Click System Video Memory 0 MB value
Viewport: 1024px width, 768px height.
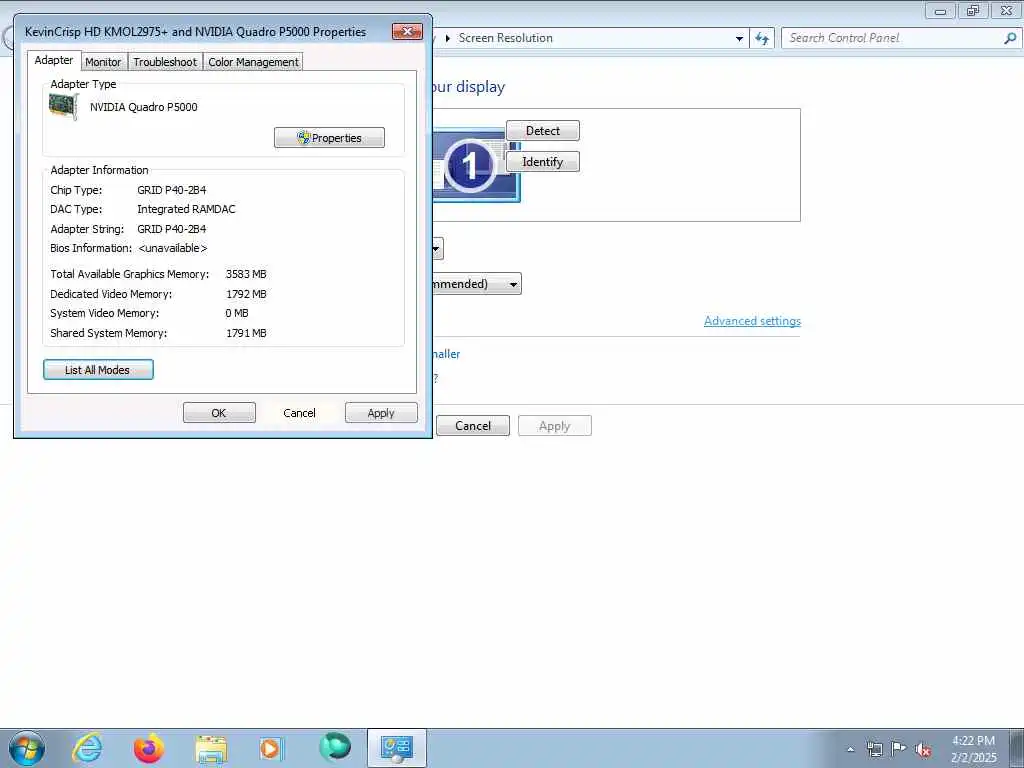tap(236, 313)
